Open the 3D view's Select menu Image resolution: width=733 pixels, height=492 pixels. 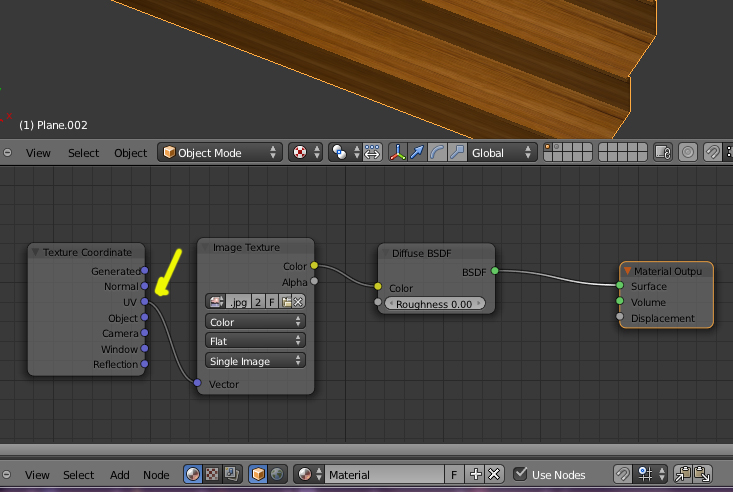[x=83, y=153]
